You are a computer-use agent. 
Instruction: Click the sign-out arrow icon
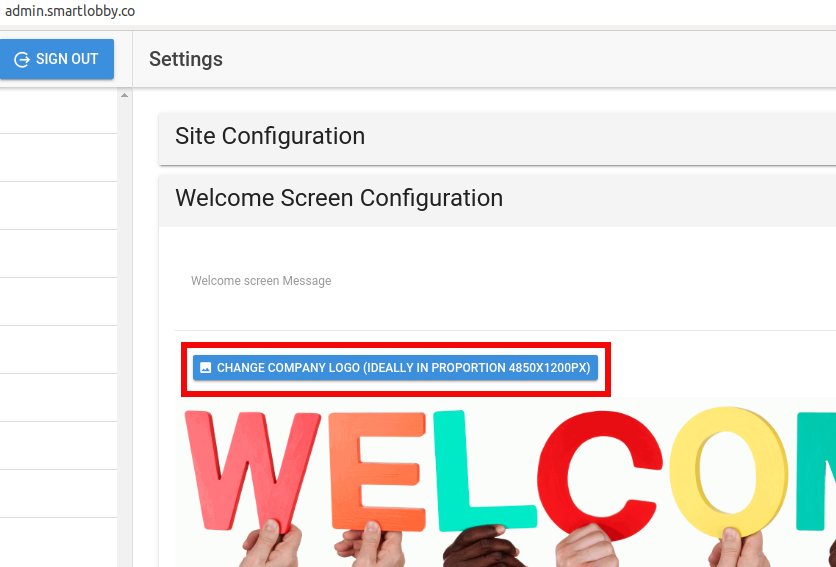point(22,59)
